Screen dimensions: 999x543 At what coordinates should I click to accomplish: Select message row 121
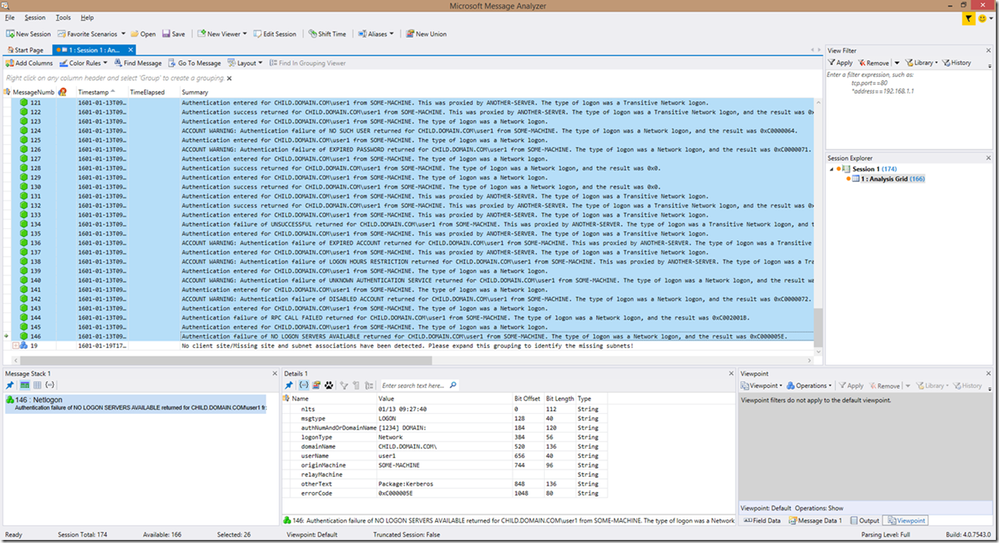408,103
